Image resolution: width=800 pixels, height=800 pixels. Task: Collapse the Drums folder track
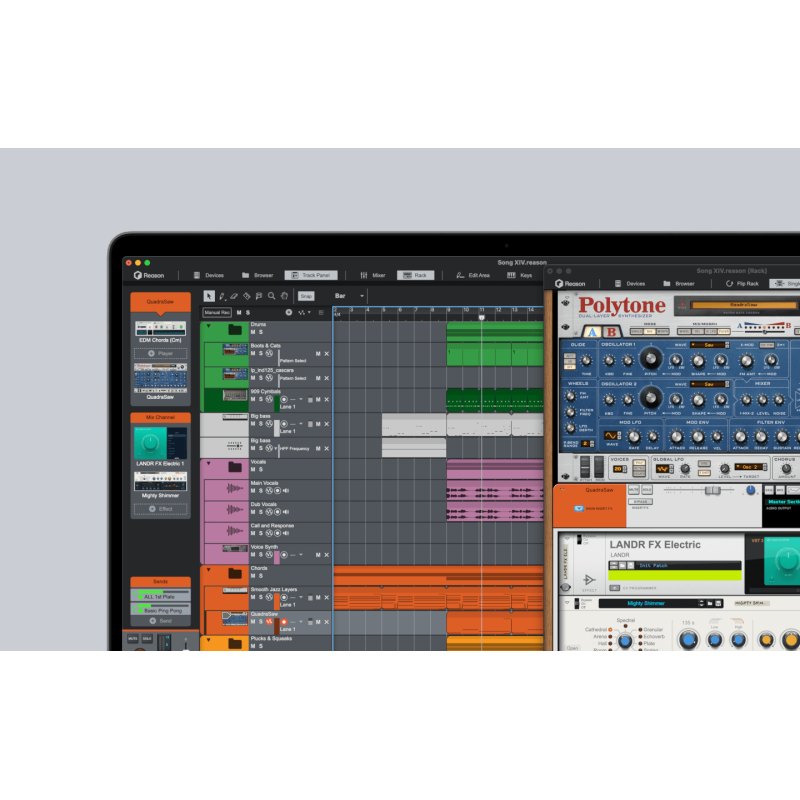coord(209,326)
